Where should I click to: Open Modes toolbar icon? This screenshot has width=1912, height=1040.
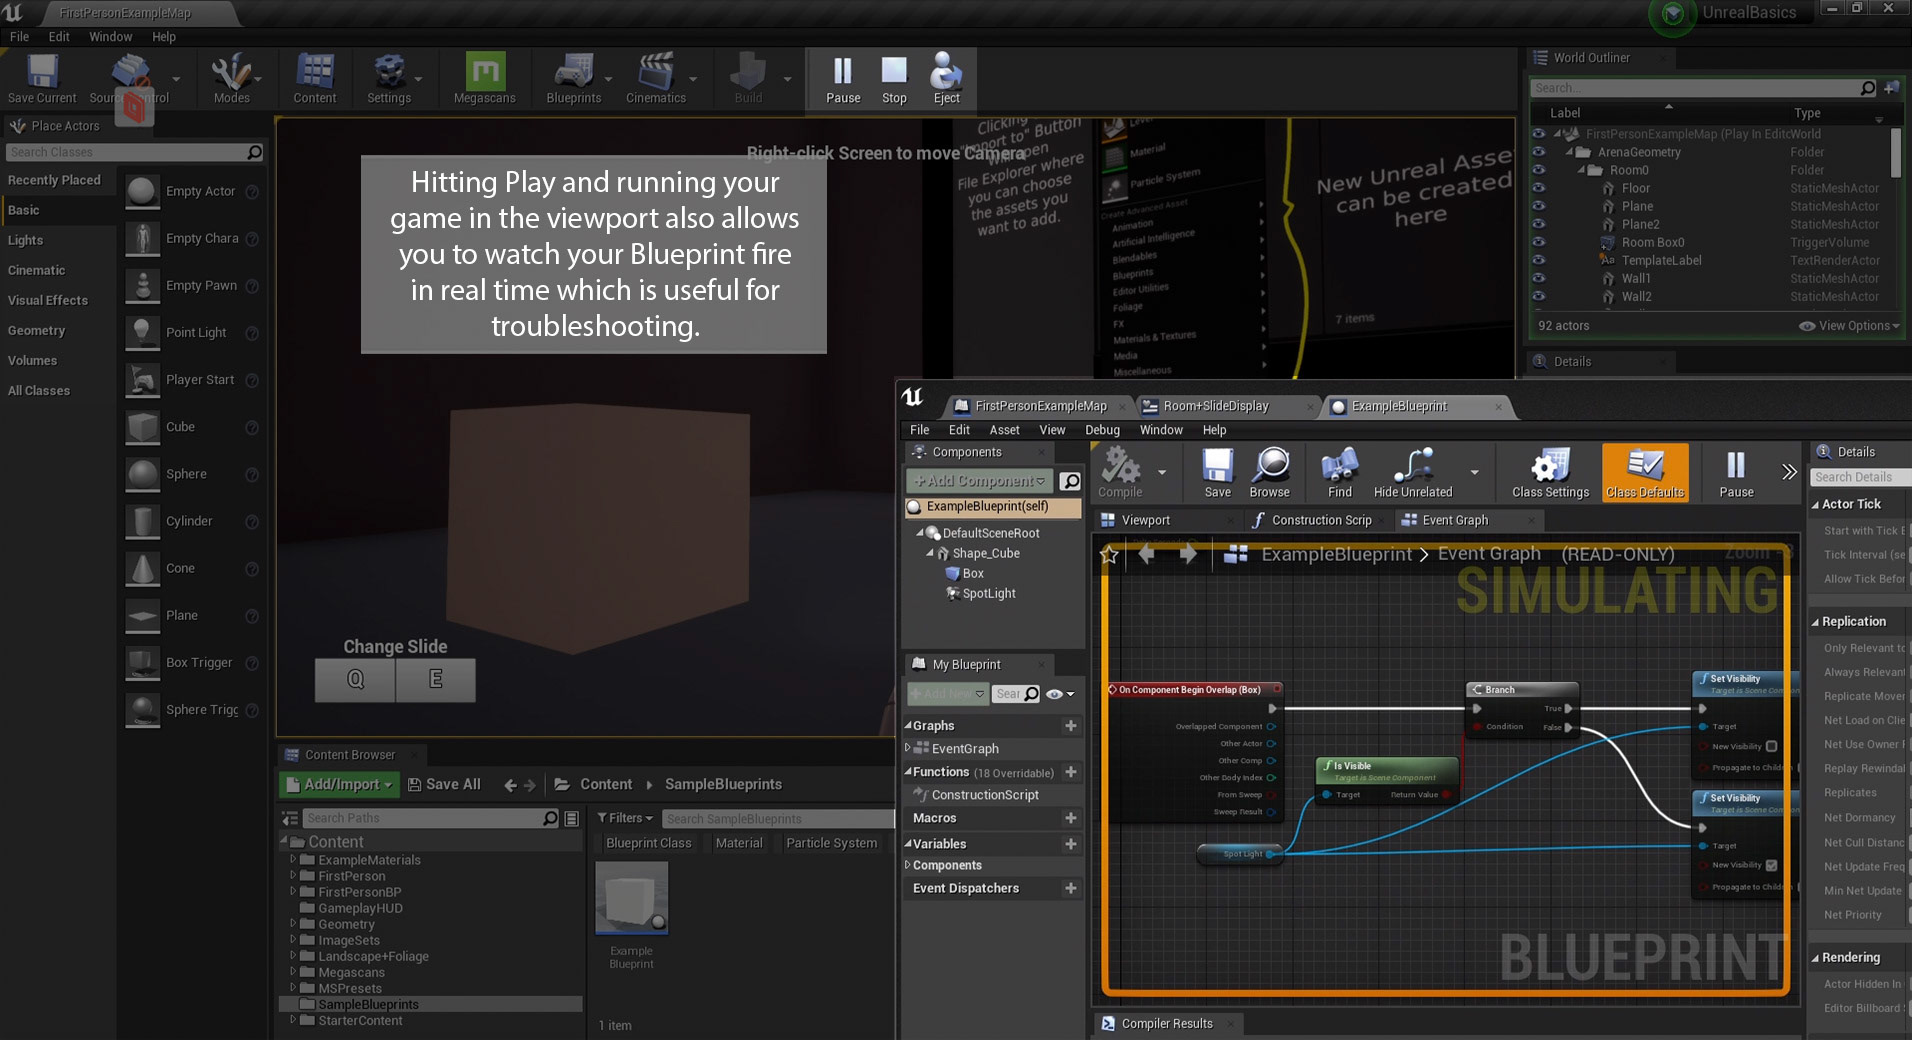[231, 78]
